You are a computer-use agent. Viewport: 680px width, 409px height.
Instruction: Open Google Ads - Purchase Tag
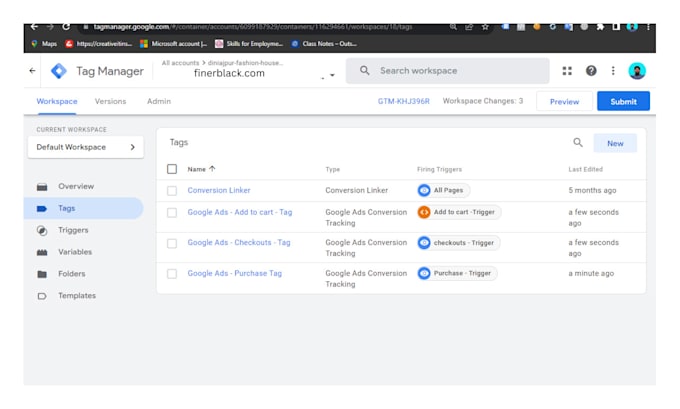pyautogui.click(x=235, y=273)
